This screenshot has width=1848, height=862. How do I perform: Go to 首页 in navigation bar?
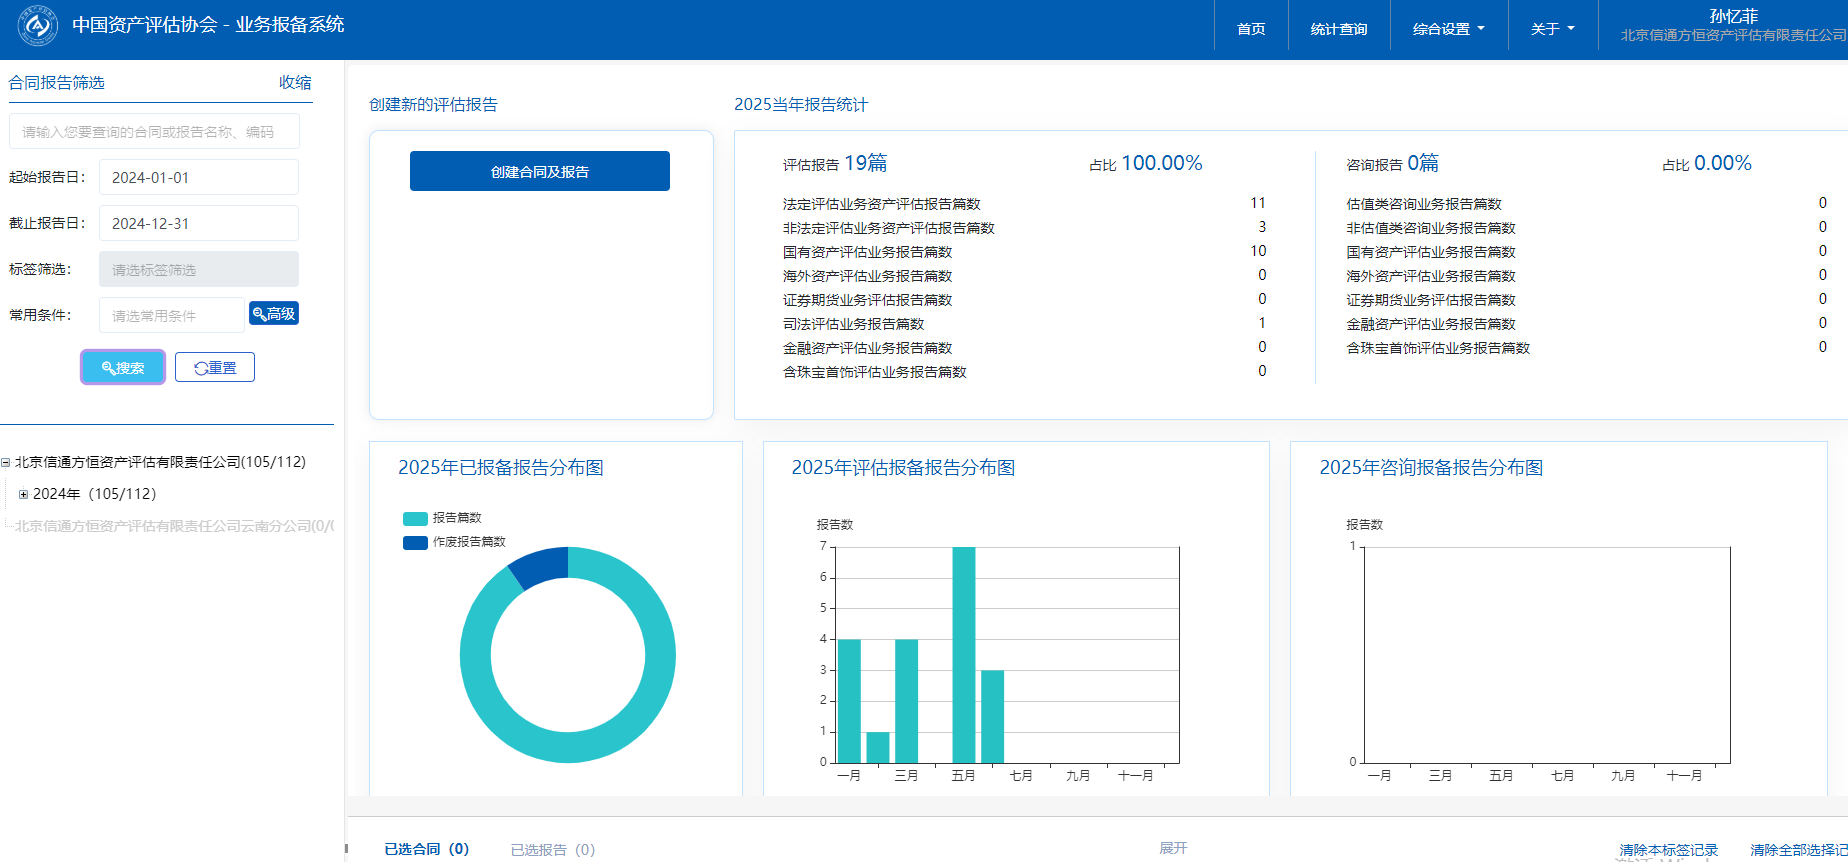1250,29
